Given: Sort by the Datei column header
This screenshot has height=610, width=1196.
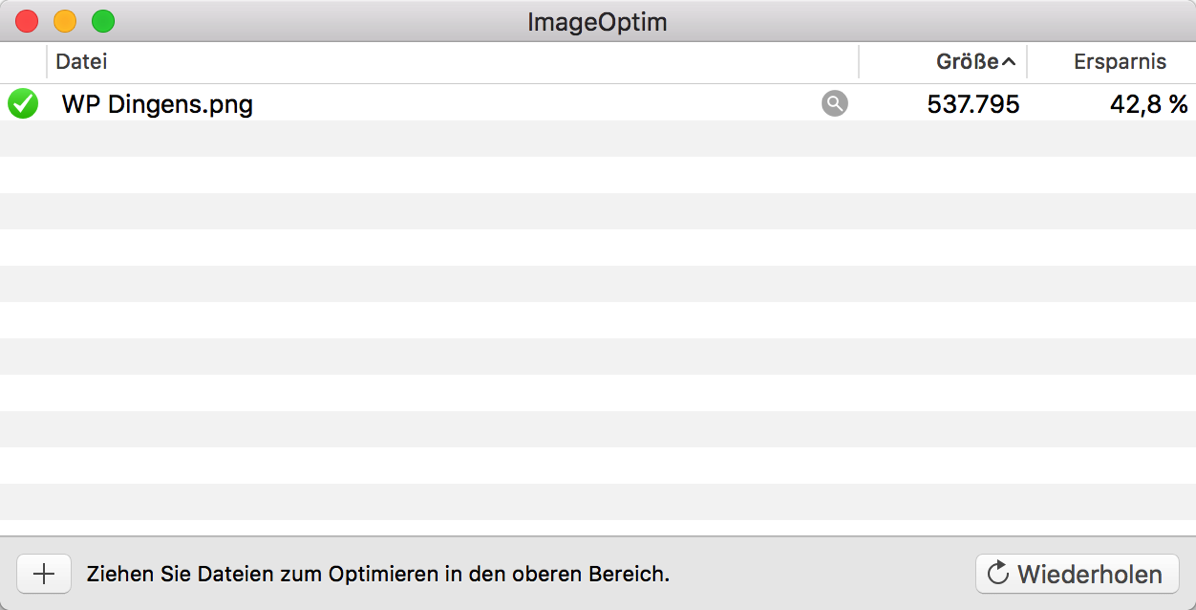Looking at the screenshot, I should pos(453,62).
